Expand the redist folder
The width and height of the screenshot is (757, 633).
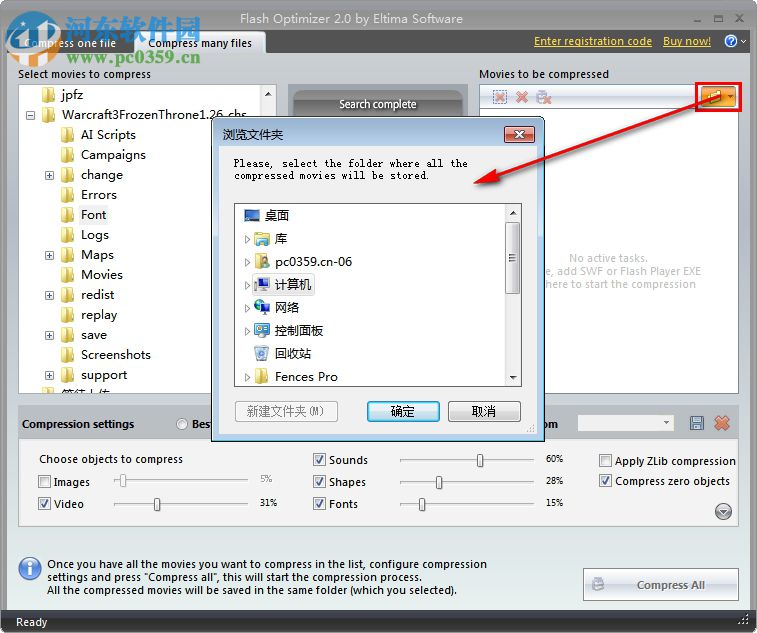tap(49, 295)
